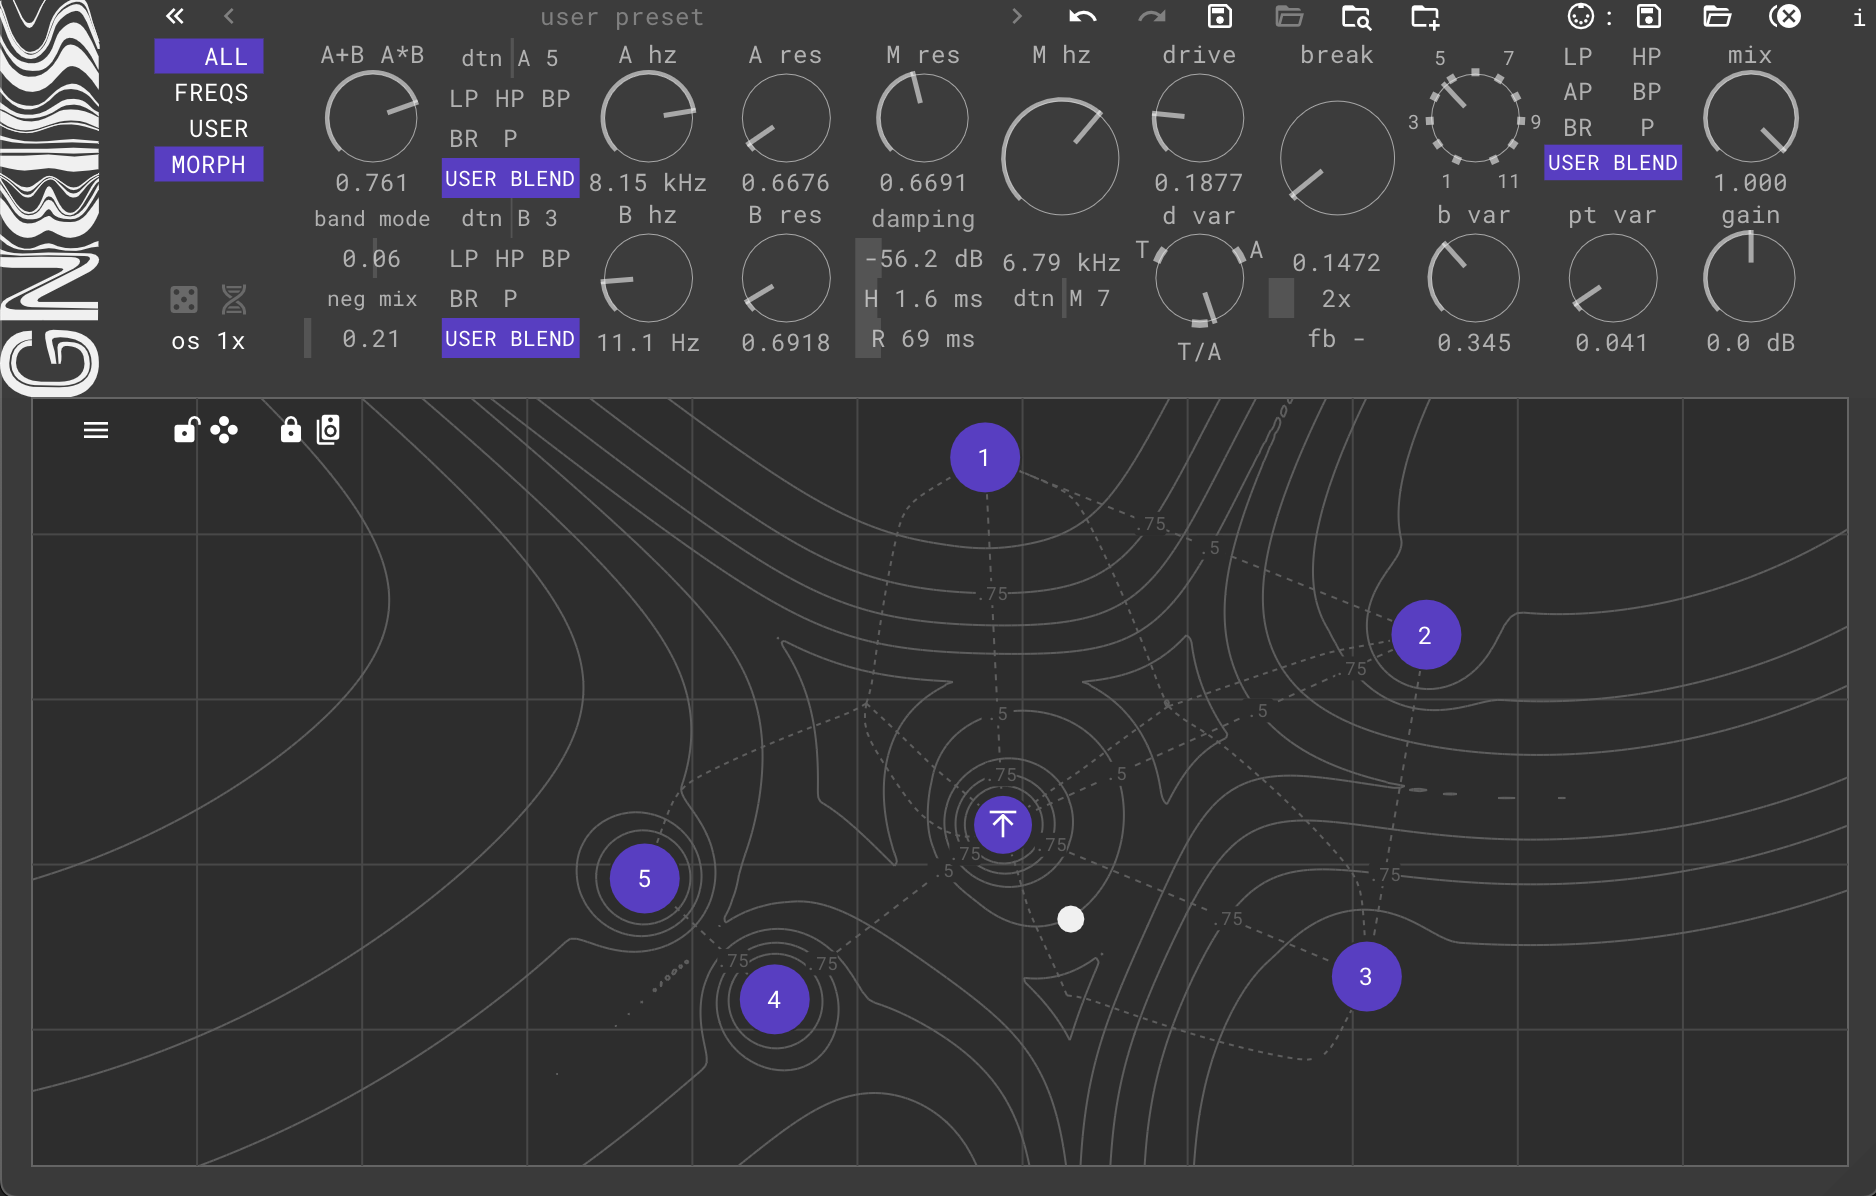Click the gain knob

click(x=1750, y=279)
